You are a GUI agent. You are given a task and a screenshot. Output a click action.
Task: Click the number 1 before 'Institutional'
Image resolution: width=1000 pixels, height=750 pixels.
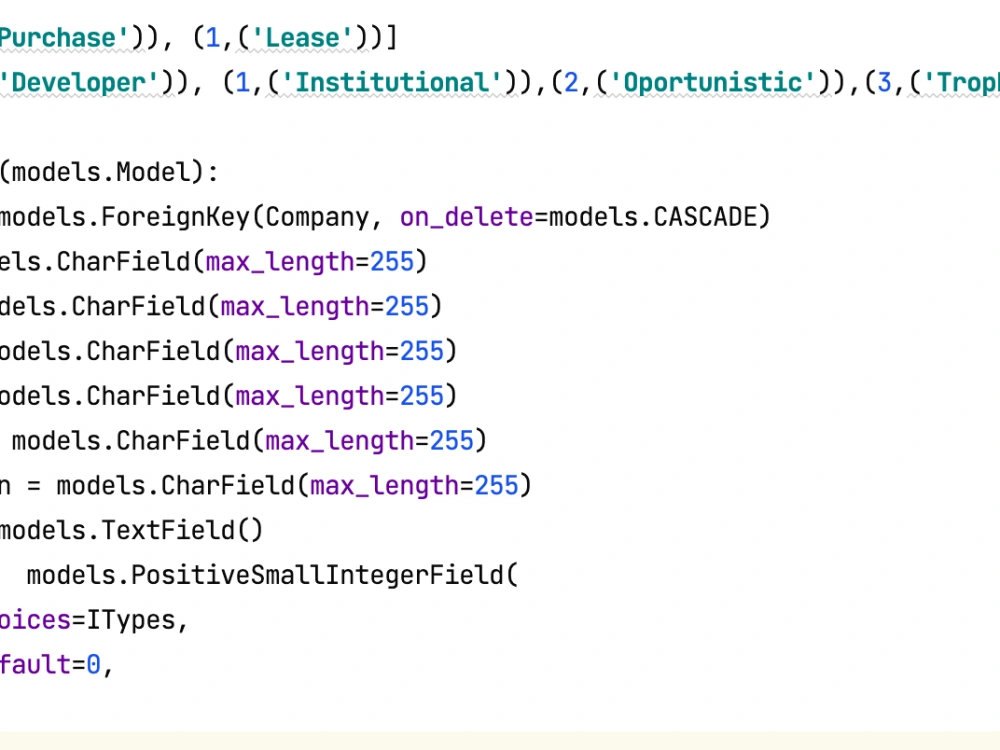[x=242, y=82]
